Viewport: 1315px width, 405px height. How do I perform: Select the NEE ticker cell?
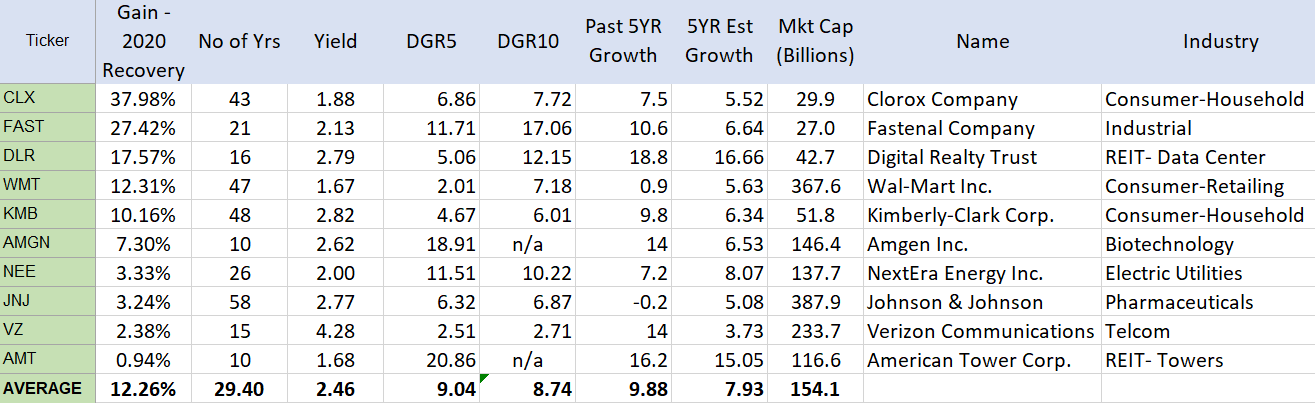[48, 273]
